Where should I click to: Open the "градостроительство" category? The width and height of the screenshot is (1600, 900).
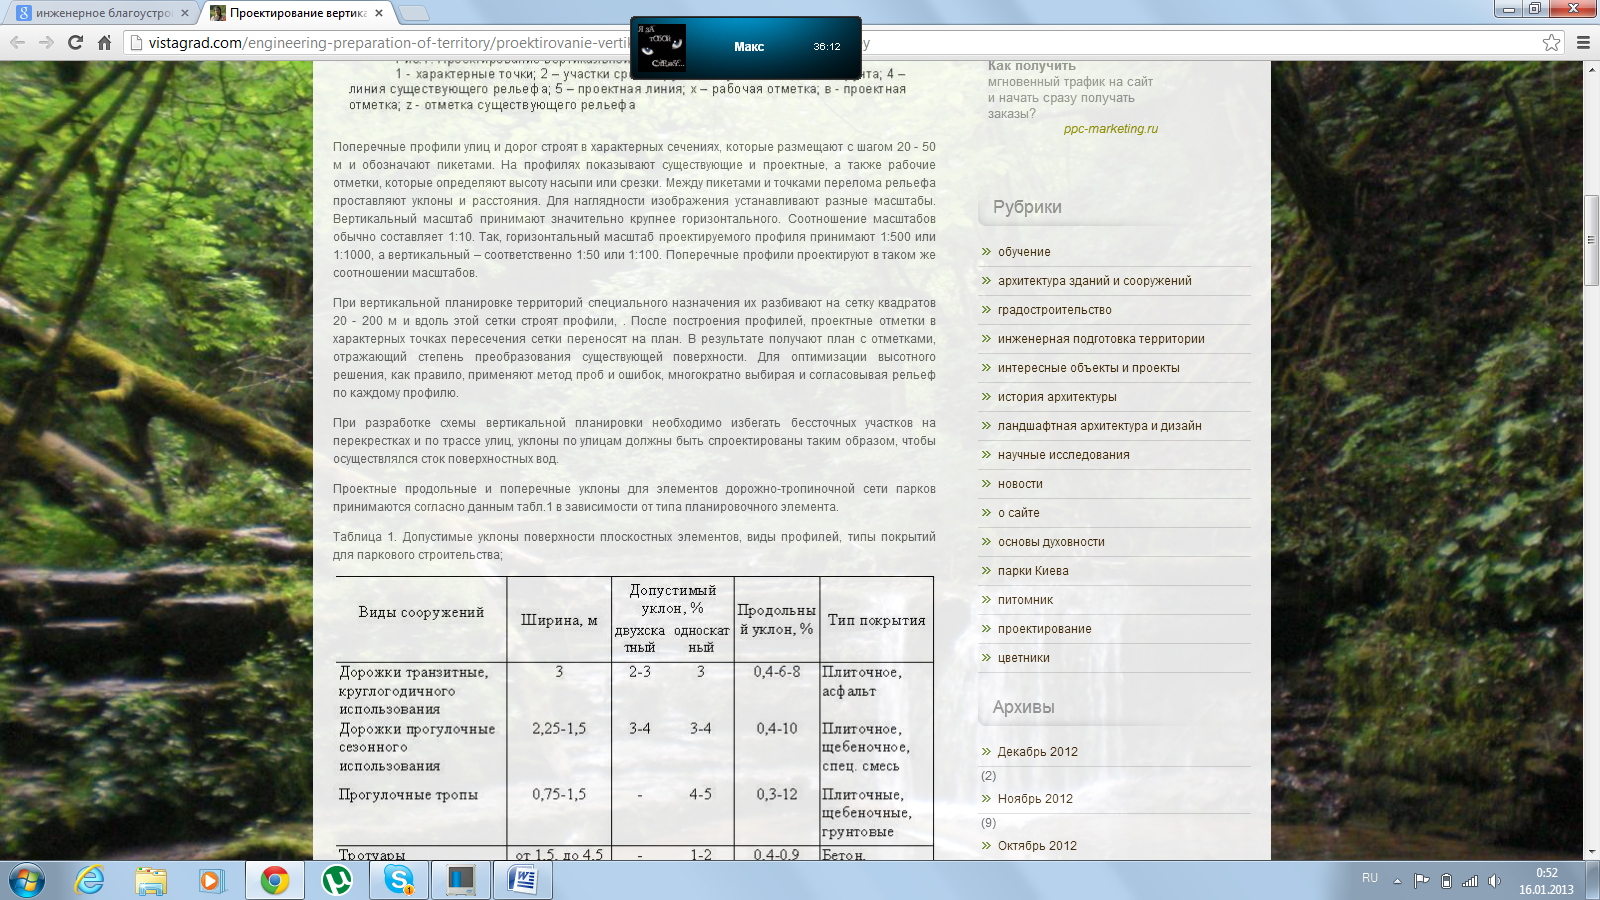1054,310
